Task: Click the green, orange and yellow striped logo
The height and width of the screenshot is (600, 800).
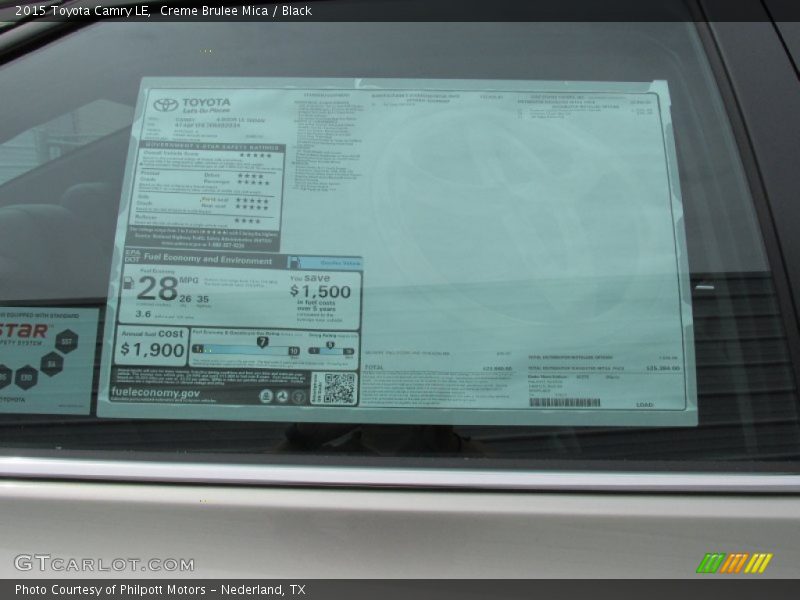Action: tap(734, 563)
